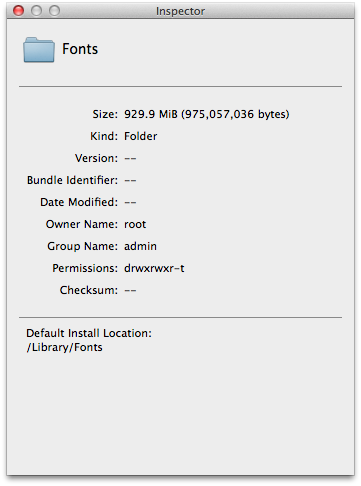Click the Owner Name: label
The image size is (361, 486).
click(82, 224)
